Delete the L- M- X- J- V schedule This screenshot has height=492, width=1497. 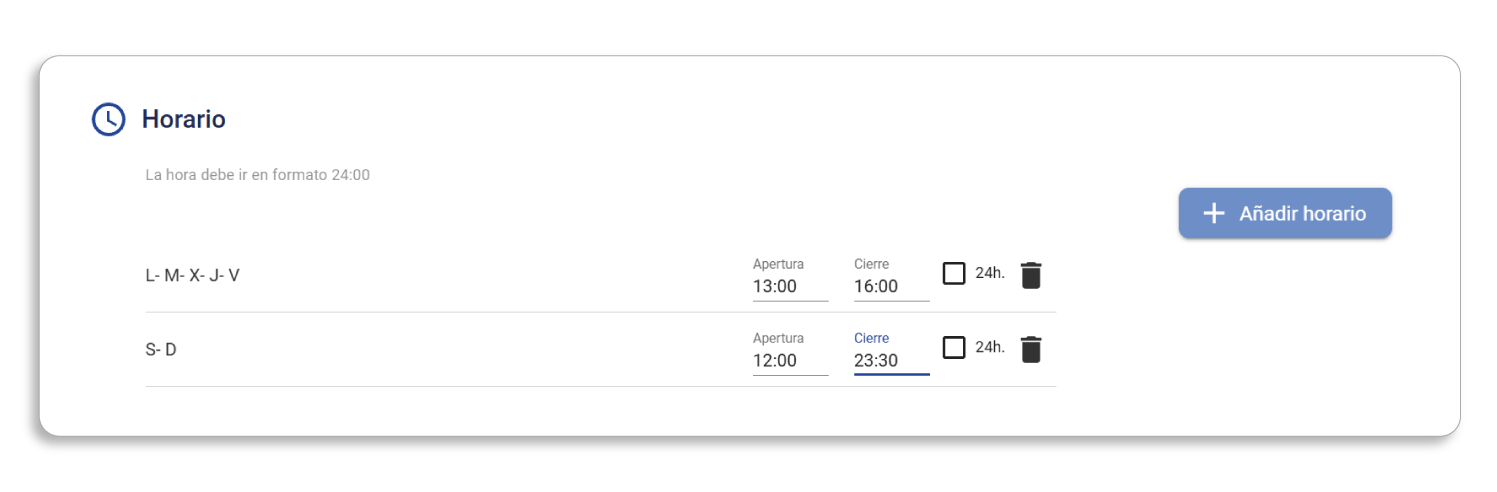(x=1031, y=275)
